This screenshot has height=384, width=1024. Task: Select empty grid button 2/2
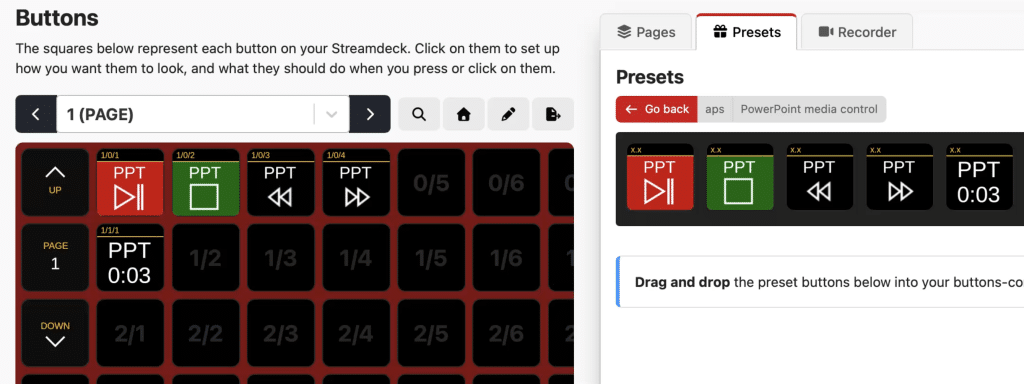[205, 332]
